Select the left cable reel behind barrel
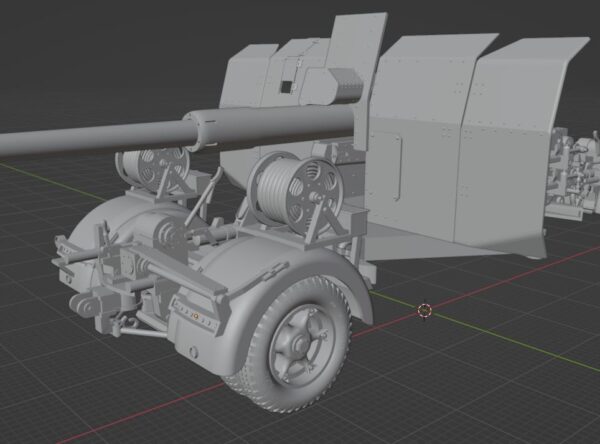 pyautogui.click(x=153, y=168)
